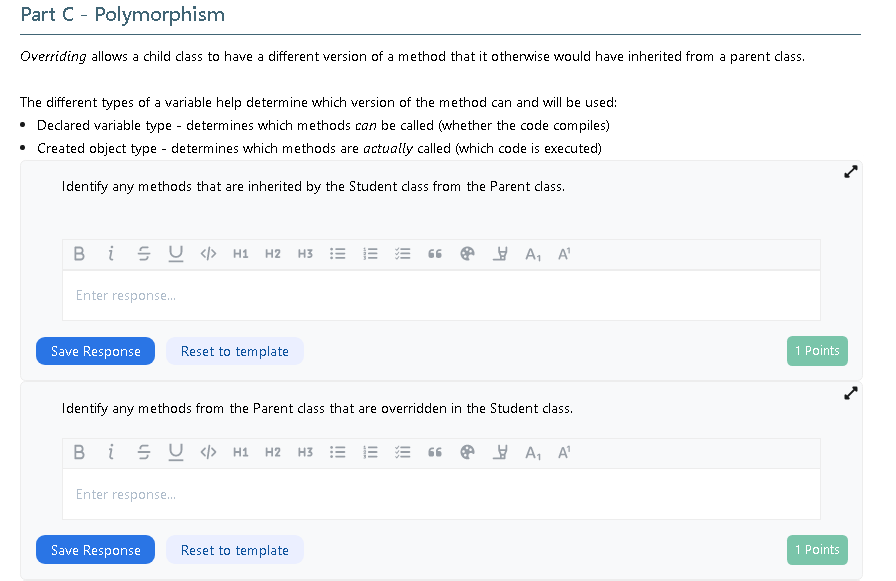
Task: Toggle bold in the inherited methods editor
Action: tap(79, 254)
